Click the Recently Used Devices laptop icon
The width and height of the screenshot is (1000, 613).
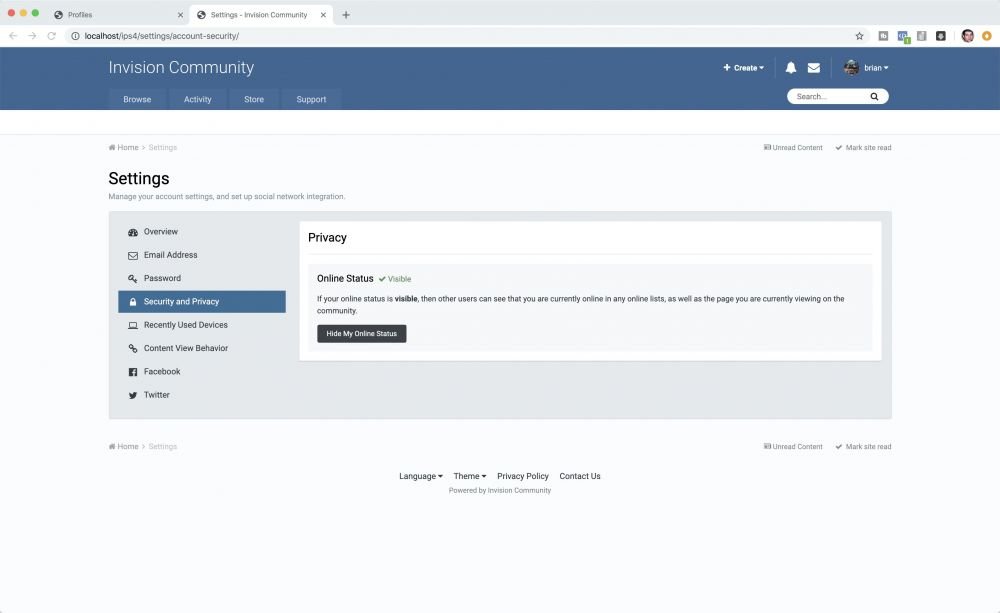(x=133, y=325)
